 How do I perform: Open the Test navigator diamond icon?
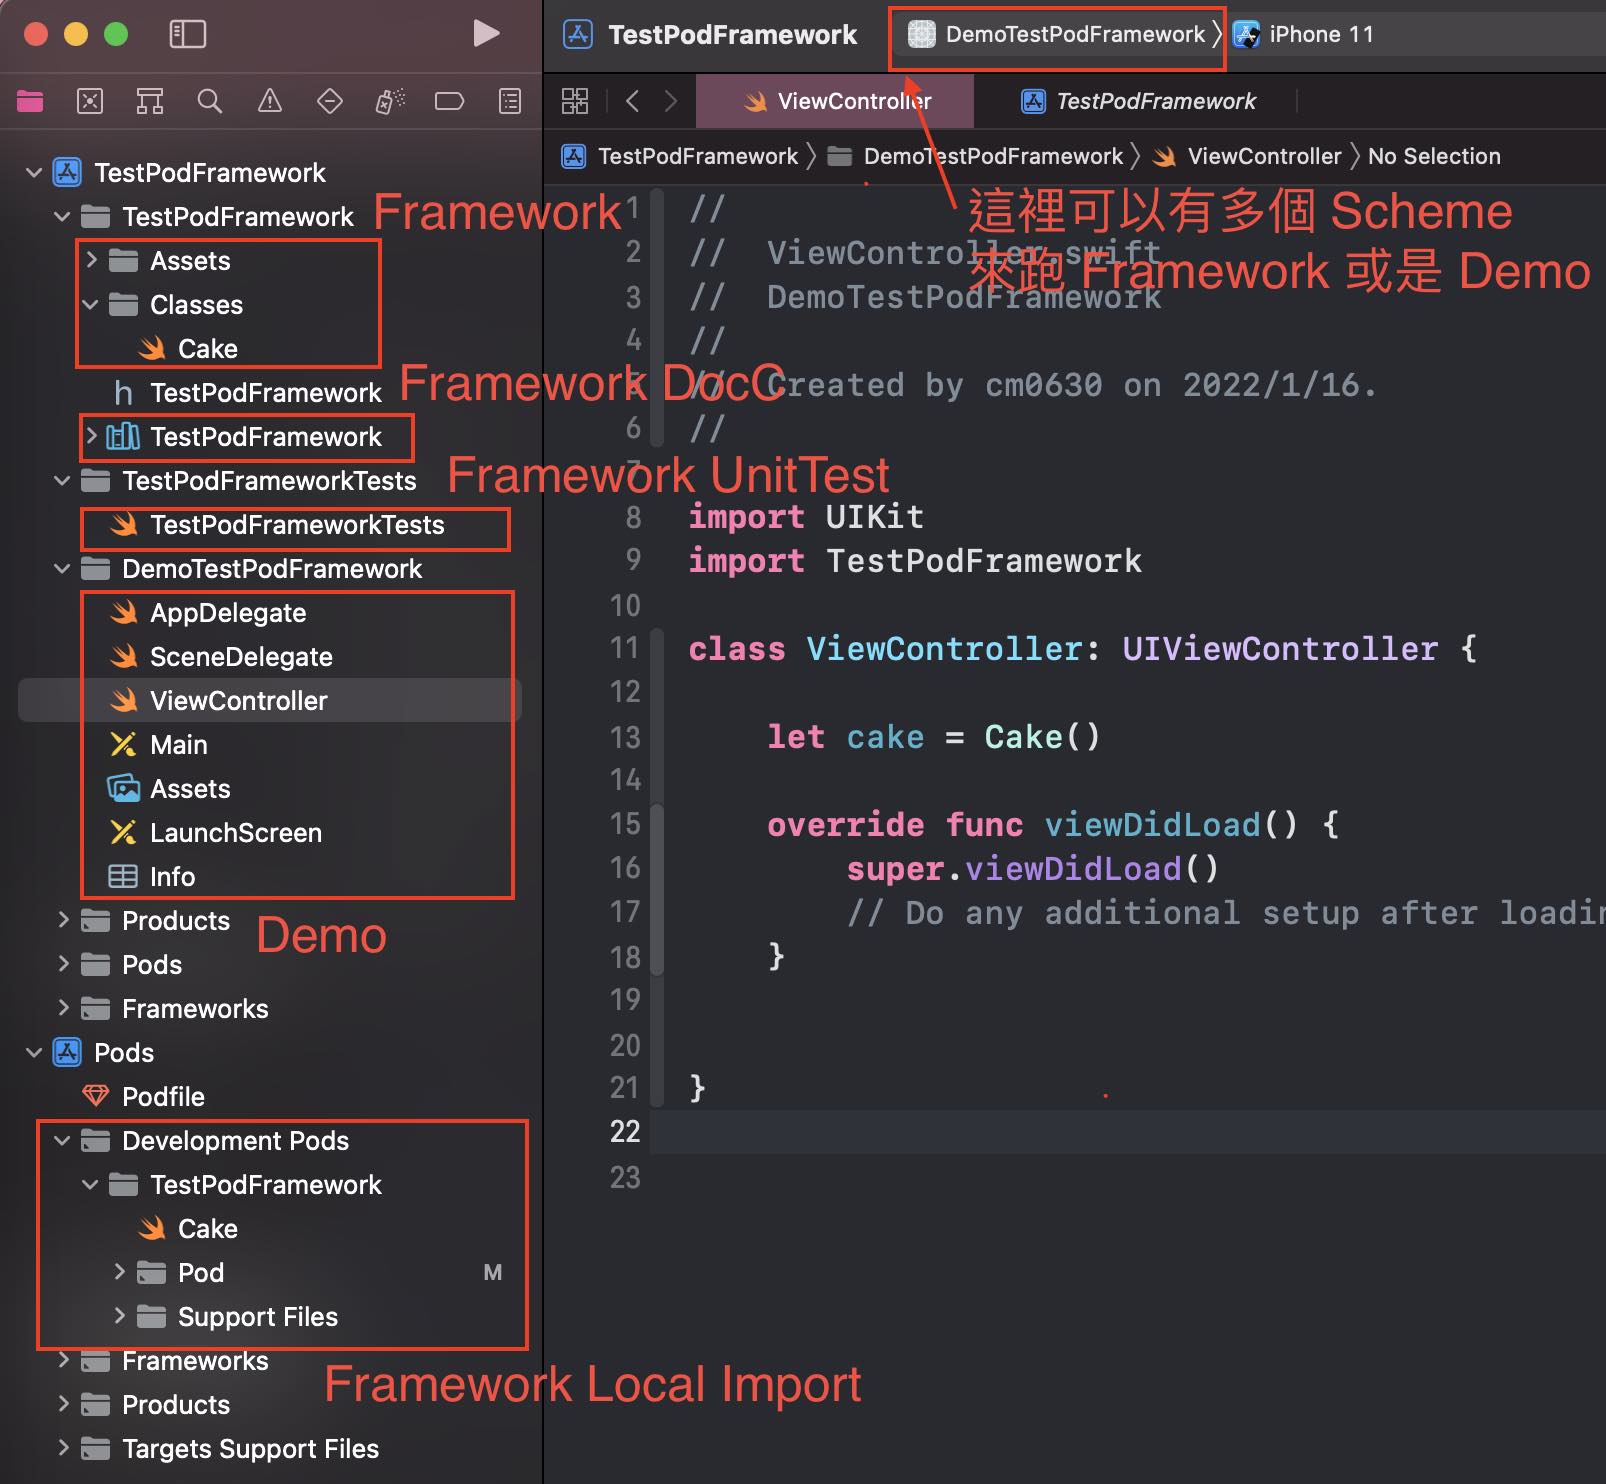pyautogui.click(x=329, y=101)
